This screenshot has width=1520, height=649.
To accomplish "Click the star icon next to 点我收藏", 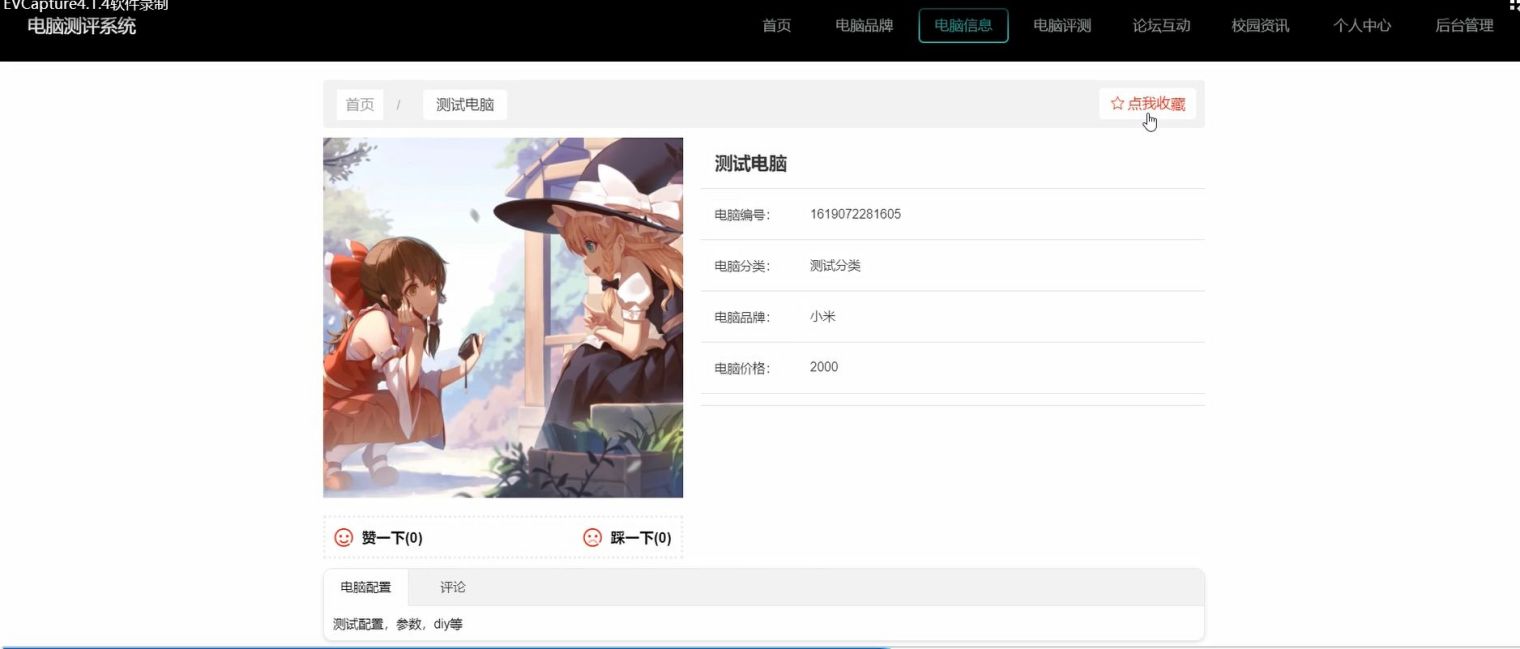I will click(1118, 104).
